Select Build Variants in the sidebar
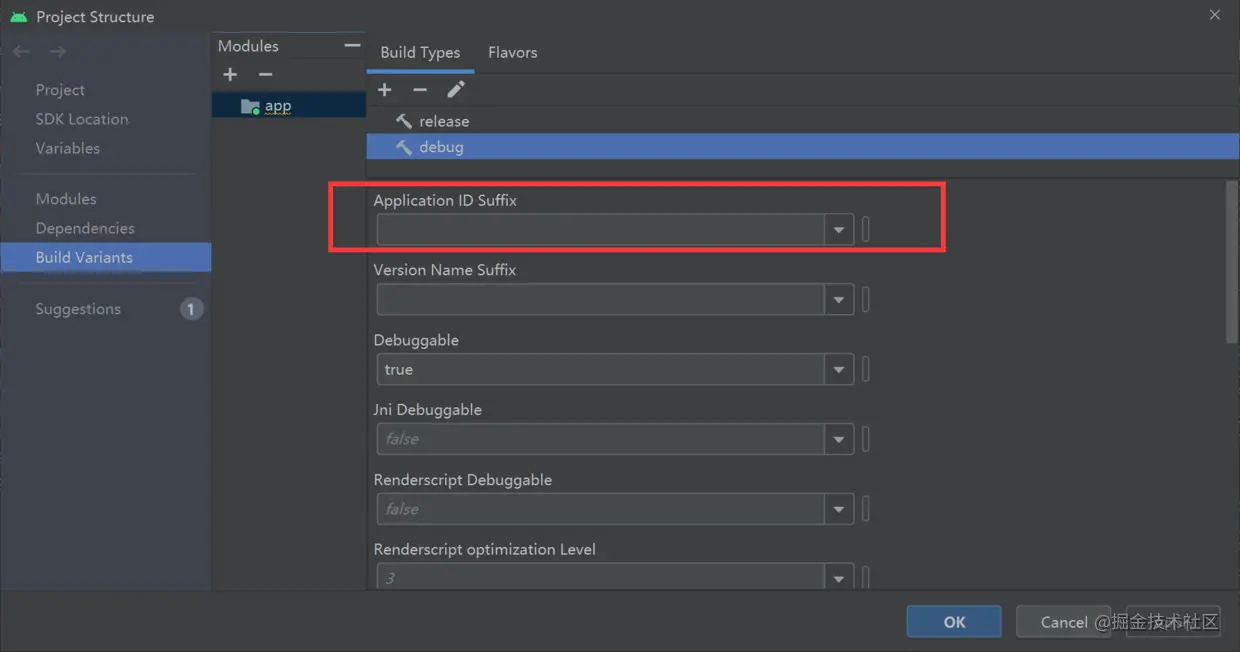The height and width of the screenshot is (652, 1240). 105,257
